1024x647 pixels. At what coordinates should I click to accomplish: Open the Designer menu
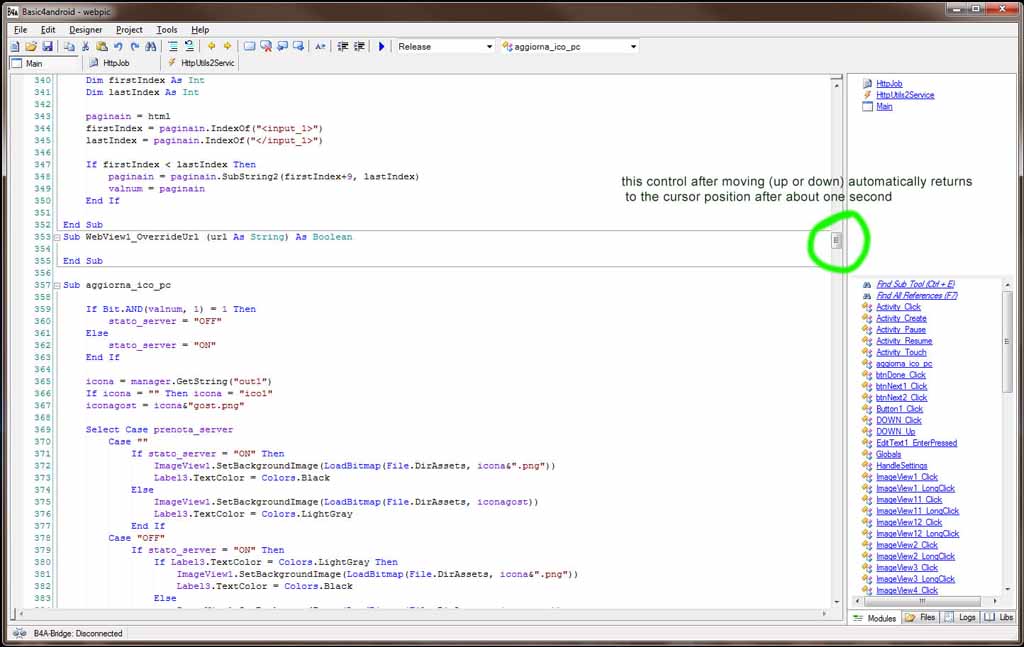[86, 29]
